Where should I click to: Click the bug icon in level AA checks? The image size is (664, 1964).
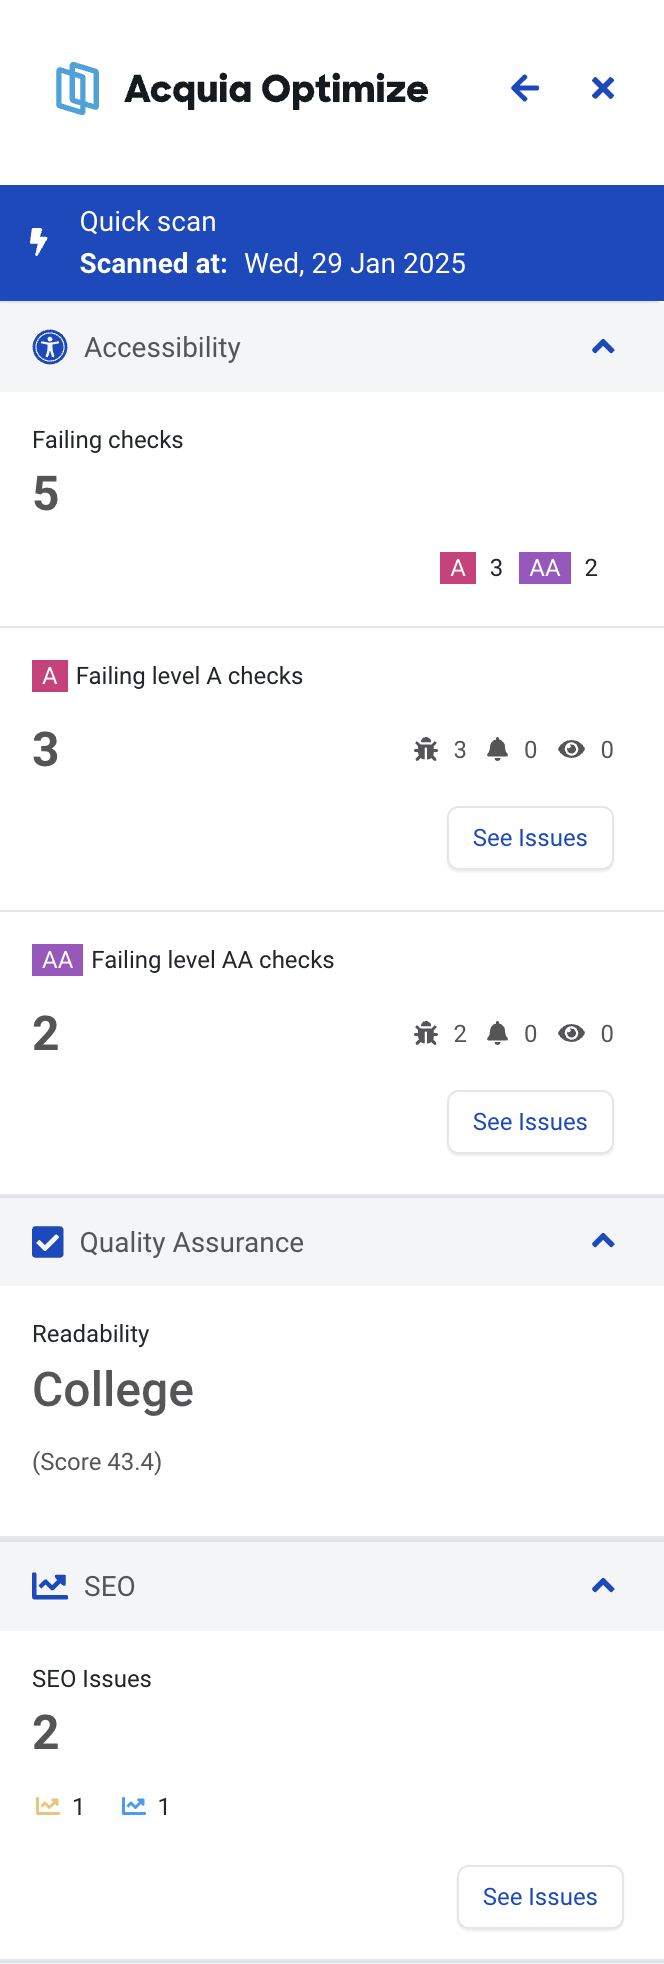tap(426, 1033)
